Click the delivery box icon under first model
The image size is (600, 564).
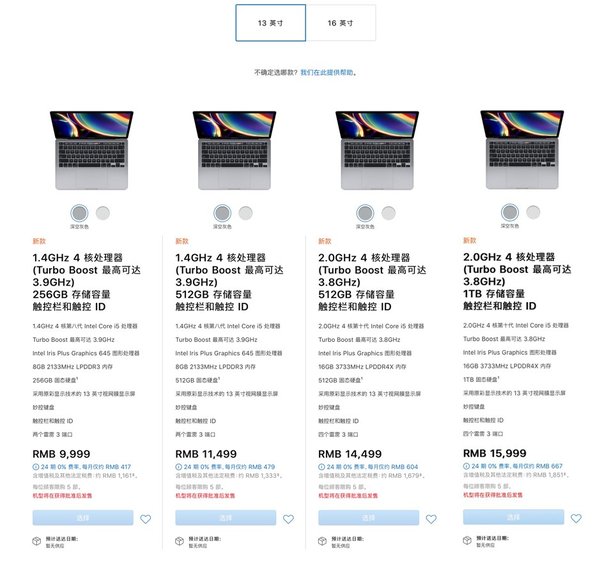tap(38, 542)
